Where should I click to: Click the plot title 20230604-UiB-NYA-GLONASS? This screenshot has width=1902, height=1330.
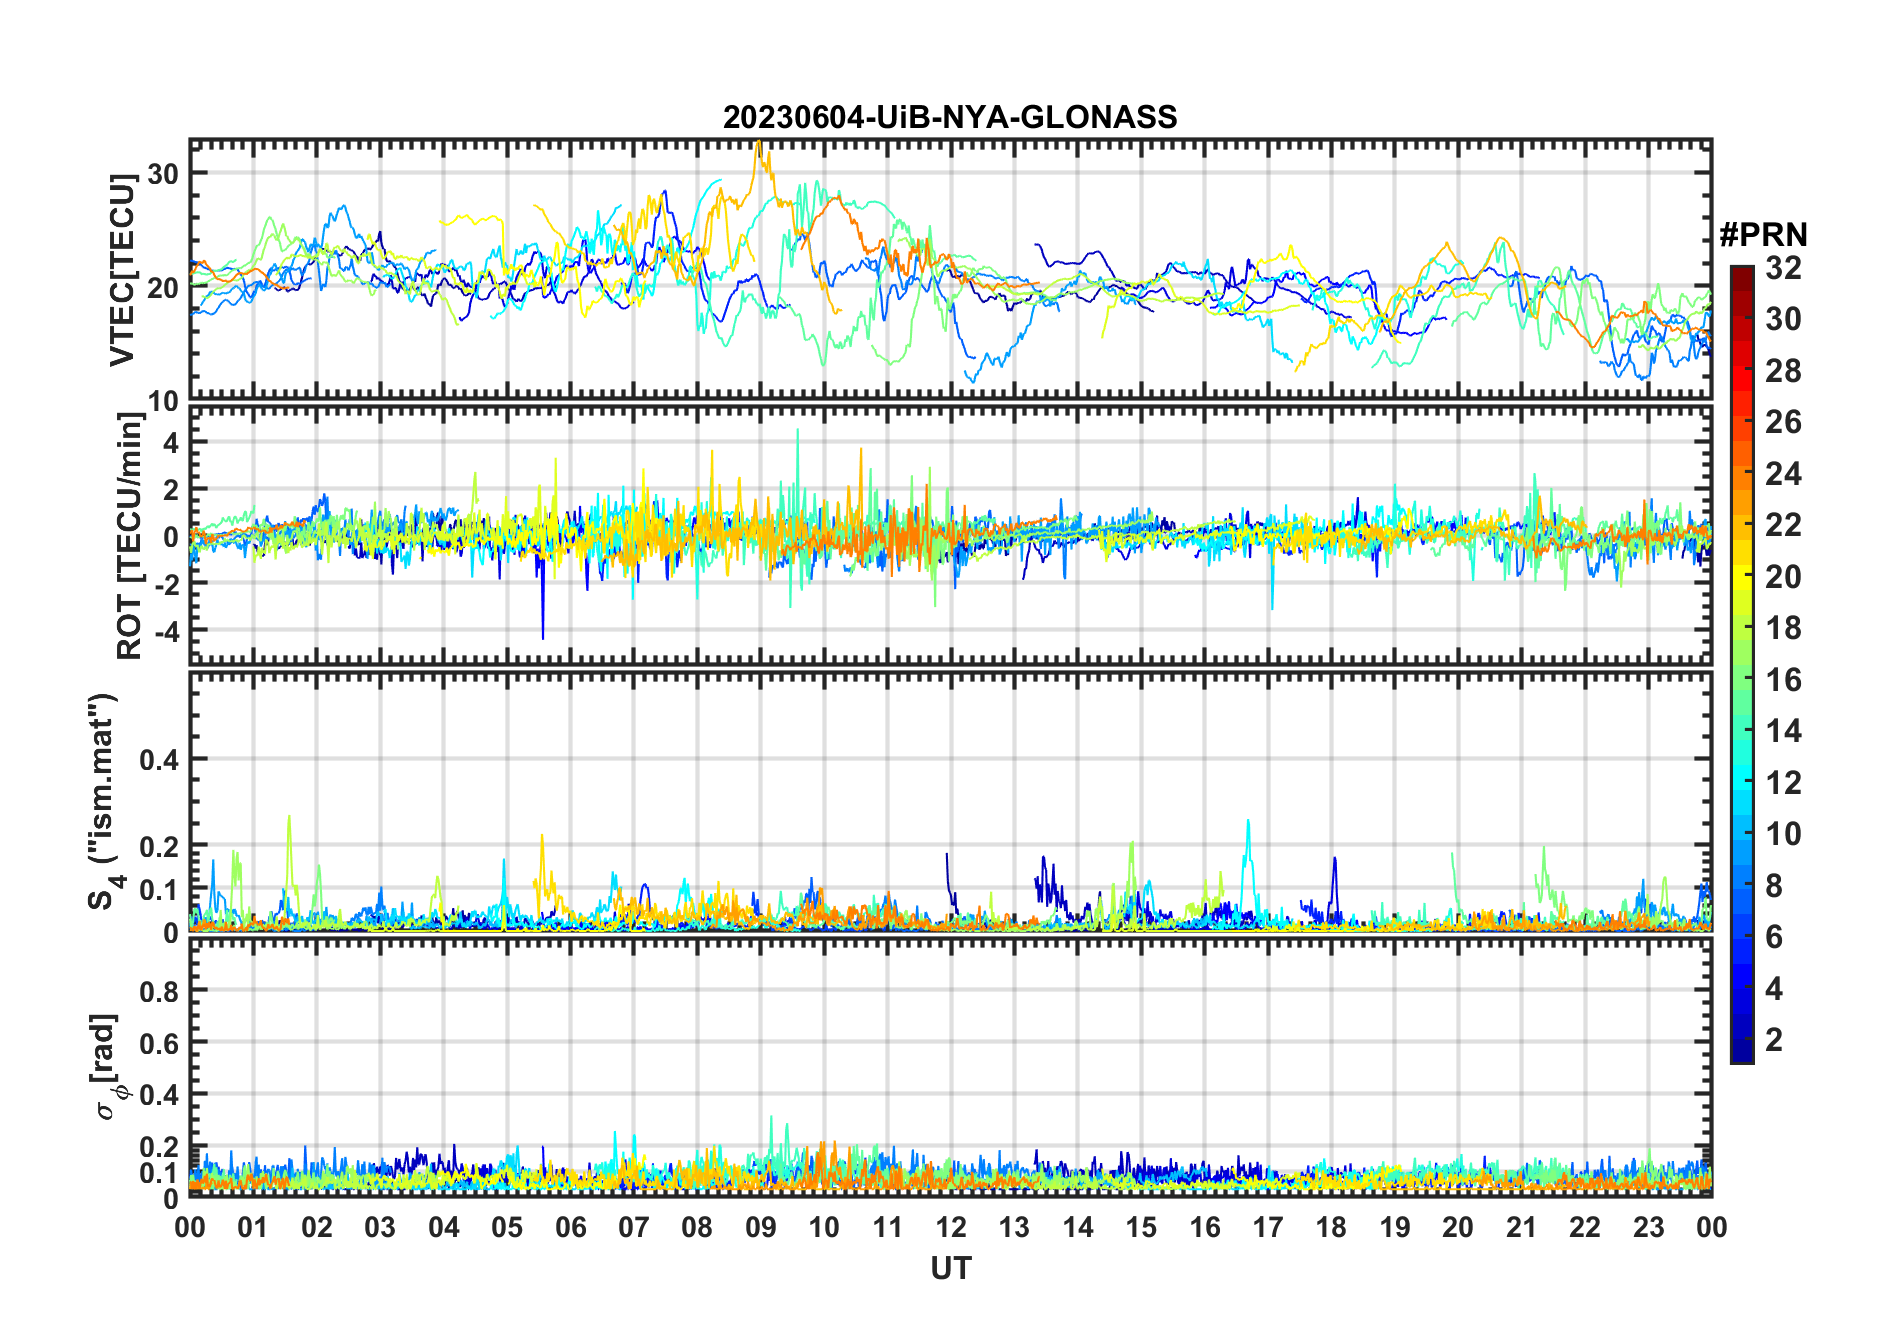click(950, 117)
